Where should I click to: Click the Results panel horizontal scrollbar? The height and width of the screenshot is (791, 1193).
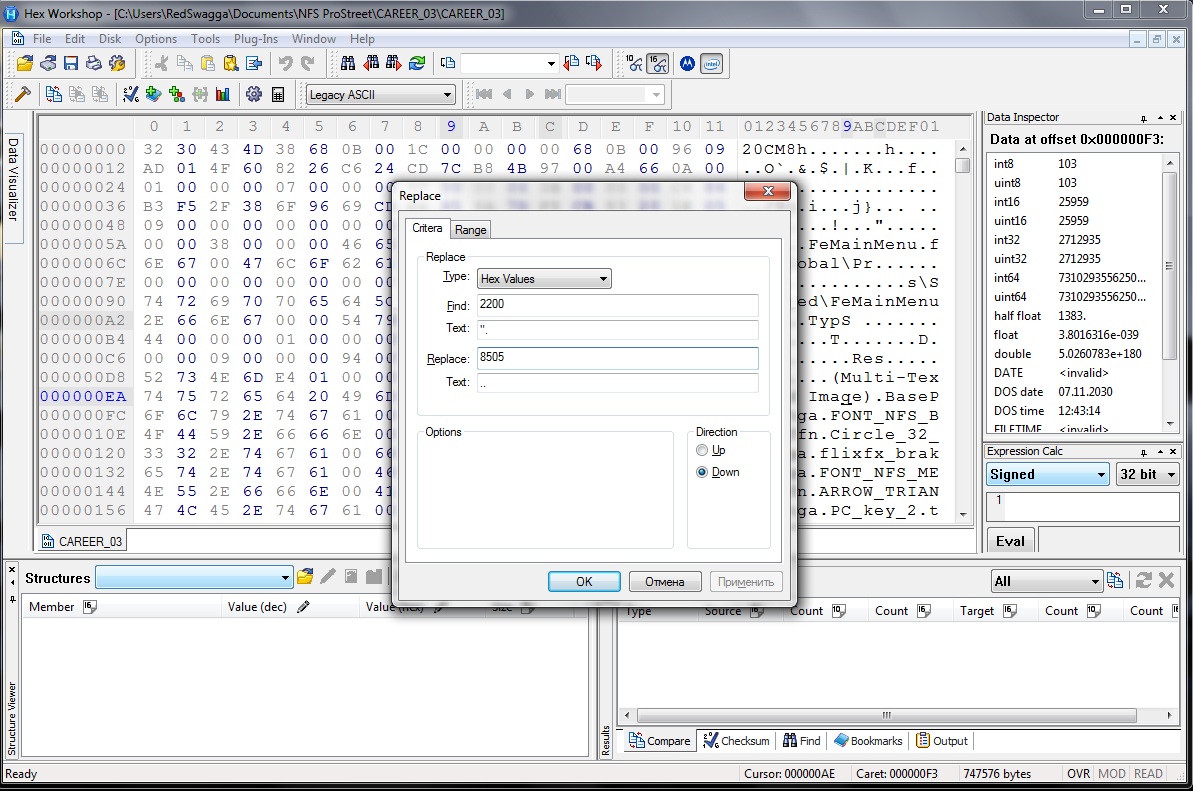point(885,716)
